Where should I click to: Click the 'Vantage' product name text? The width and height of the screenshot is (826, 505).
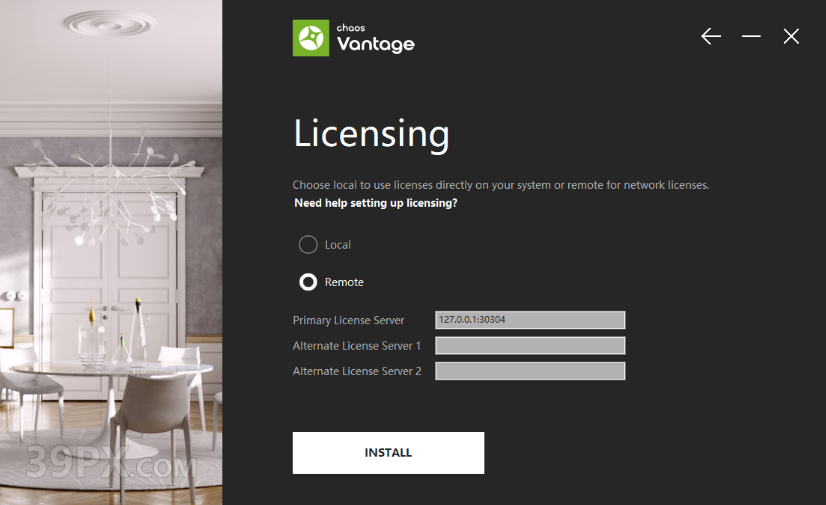coord(376,44)
